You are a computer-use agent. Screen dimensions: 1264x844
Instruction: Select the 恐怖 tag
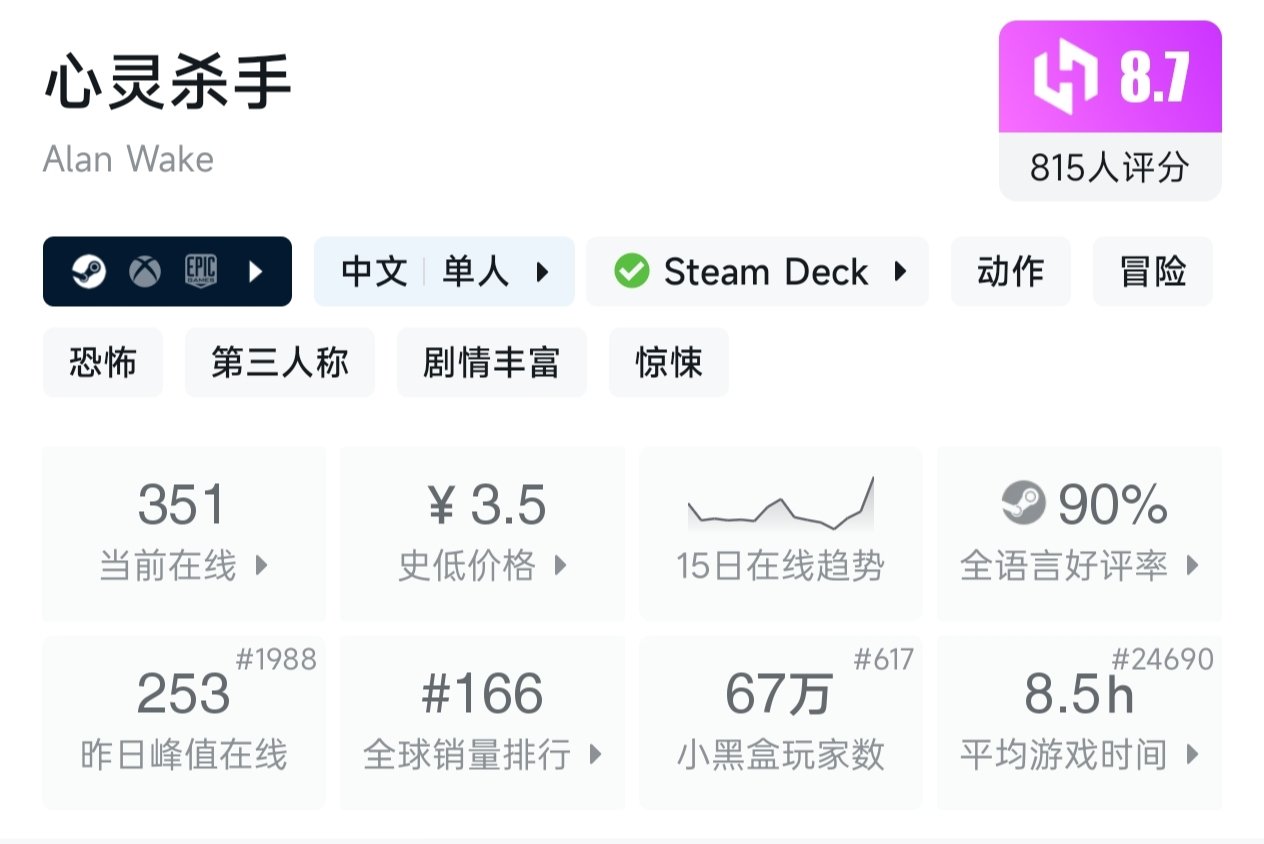click(x=102, y=362)
